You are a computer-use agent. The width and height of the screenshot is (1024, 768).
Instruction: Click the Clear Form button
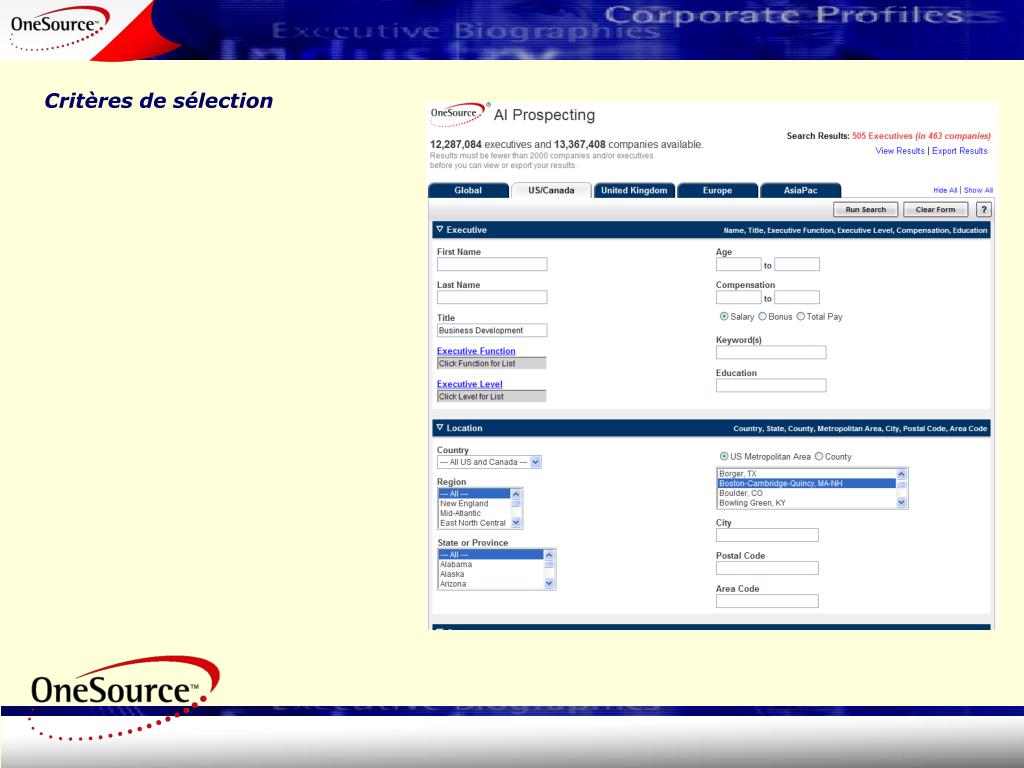pyautogui.click(x=935, y=210)
